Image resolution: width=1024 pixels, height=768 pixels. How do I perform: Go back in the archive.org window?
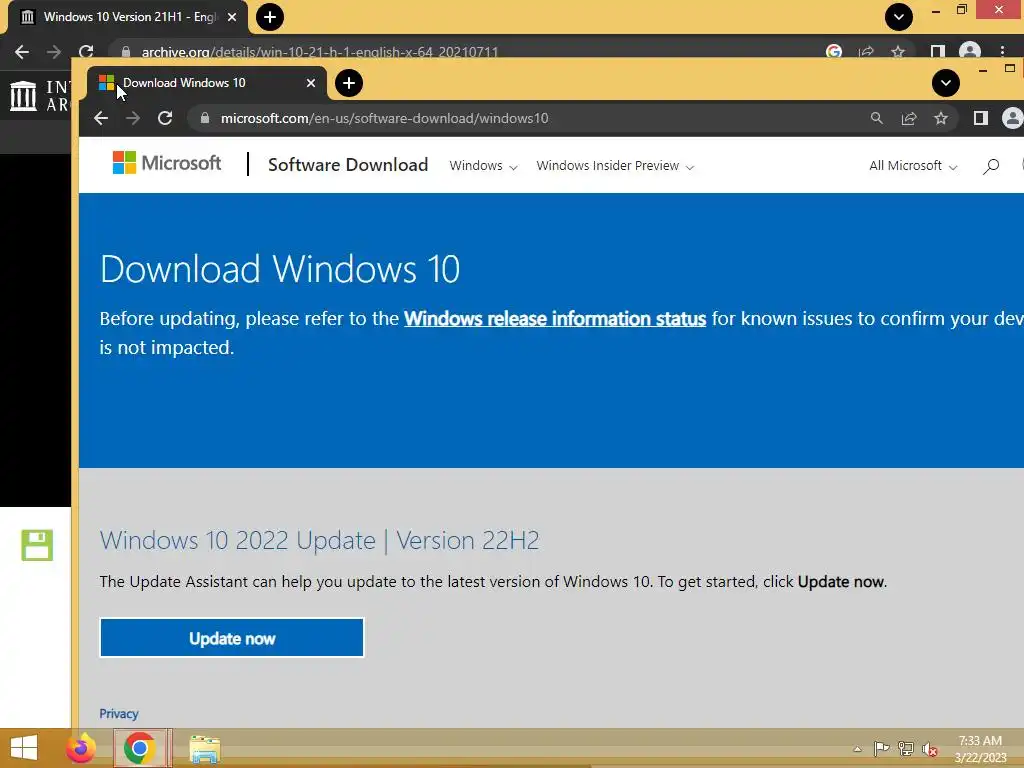click(22, 52)
